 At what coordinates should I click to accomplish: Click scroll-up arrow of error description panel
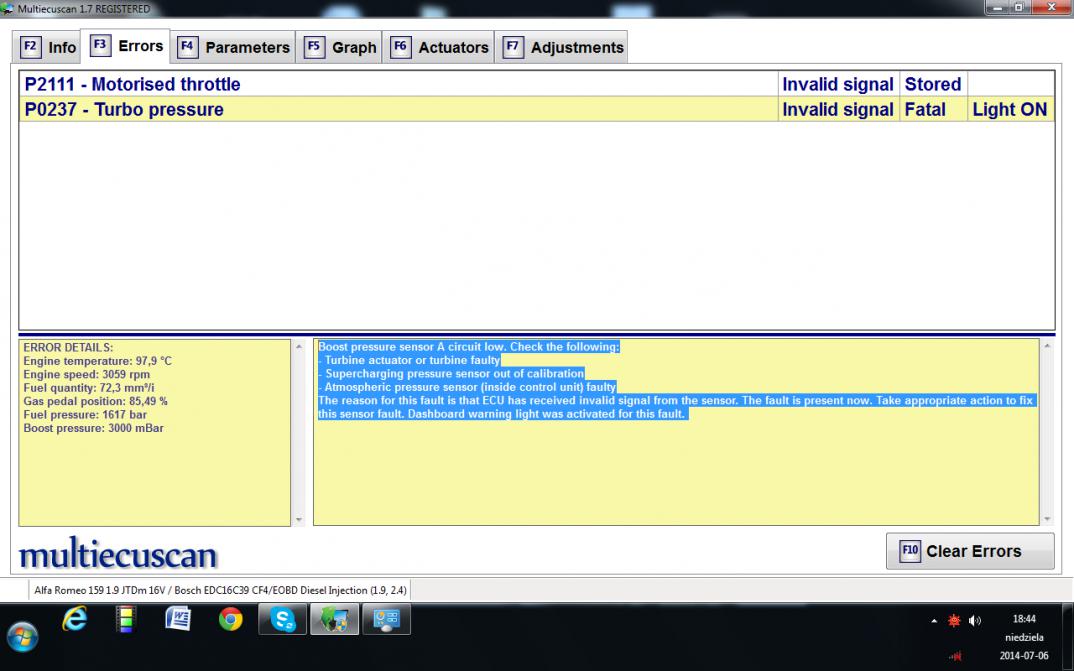coord(1047,346)
